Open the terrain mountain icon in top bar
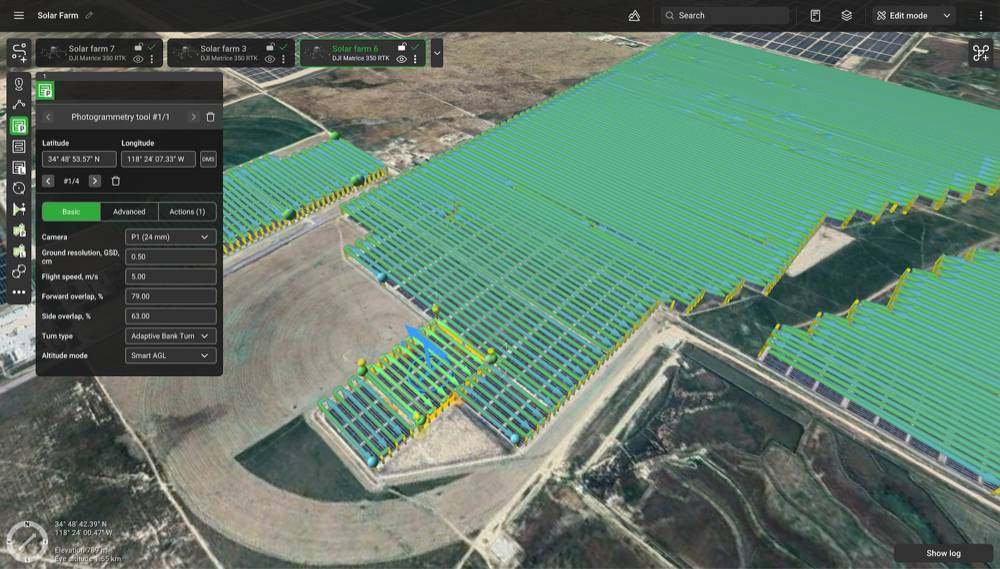 tap(634, 16)
